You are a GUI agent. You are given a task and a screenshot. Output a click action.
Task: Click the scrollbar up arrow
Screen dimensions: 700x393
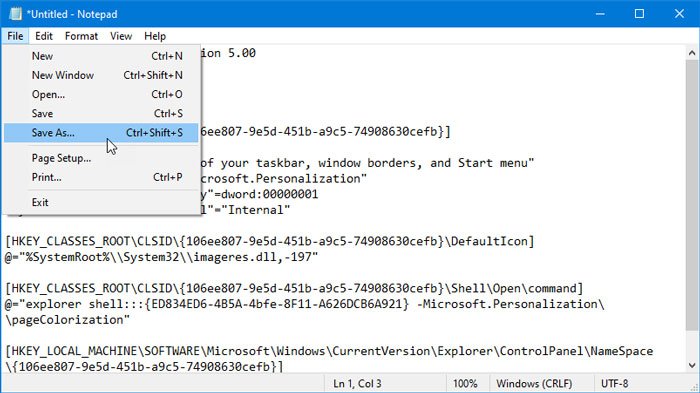[x=692, y=53]
